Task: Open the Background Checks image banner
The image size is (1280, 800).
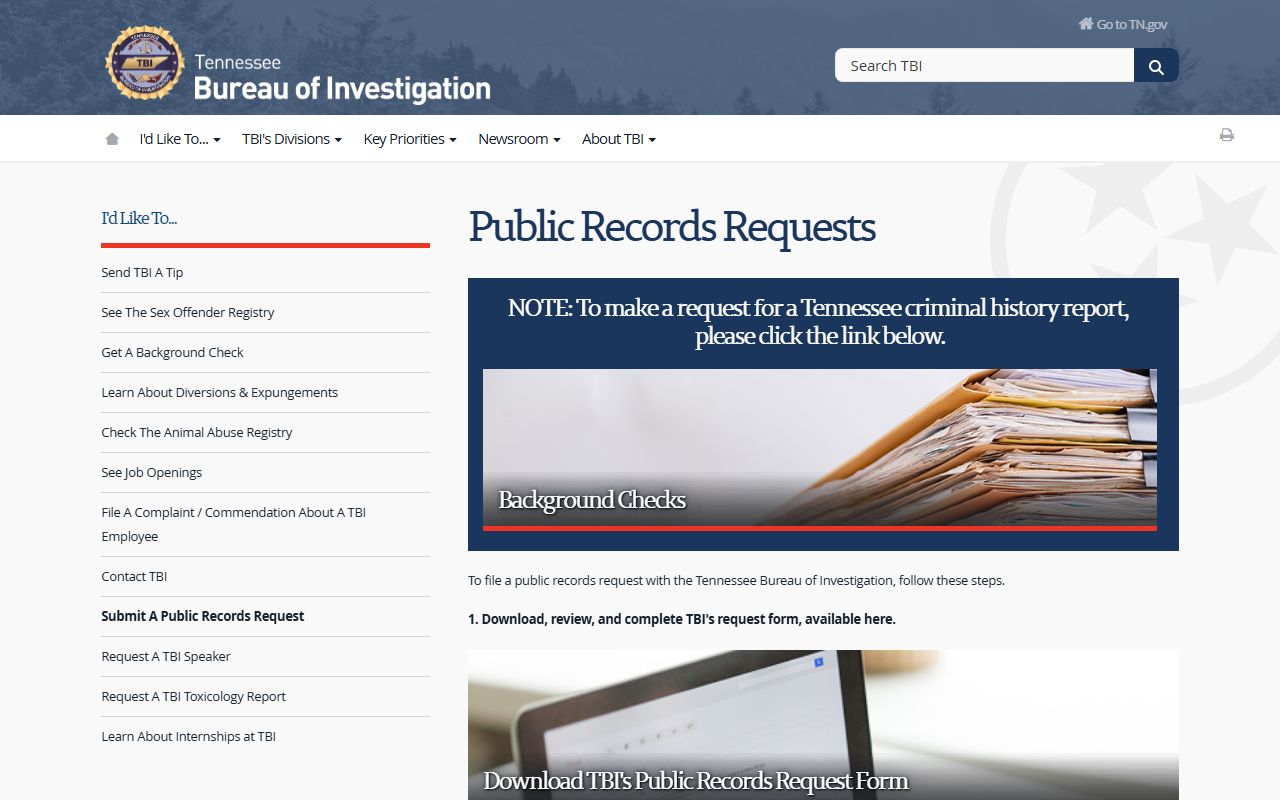Action: click(820, 449)
